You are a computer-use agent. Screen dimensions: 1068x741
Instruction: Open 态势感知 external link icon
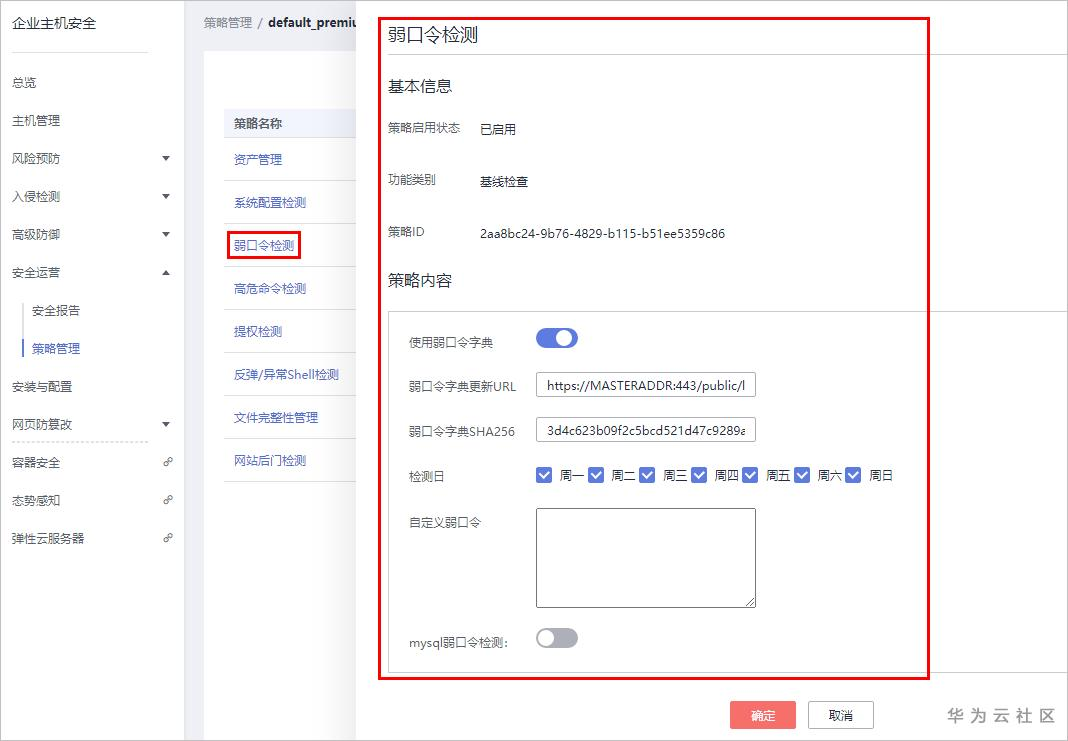point(168,500)
